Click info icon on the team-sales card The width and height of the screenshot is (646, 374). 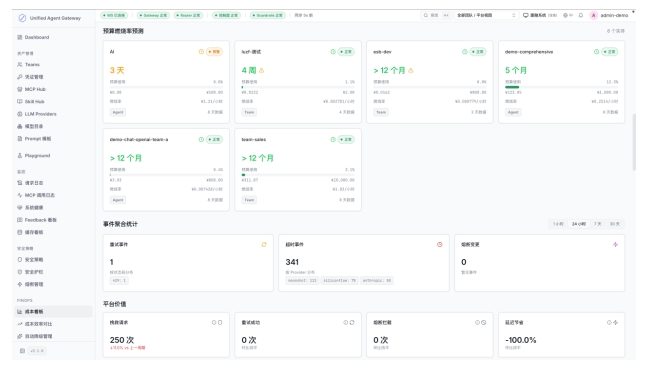click(x=333, y=139)
